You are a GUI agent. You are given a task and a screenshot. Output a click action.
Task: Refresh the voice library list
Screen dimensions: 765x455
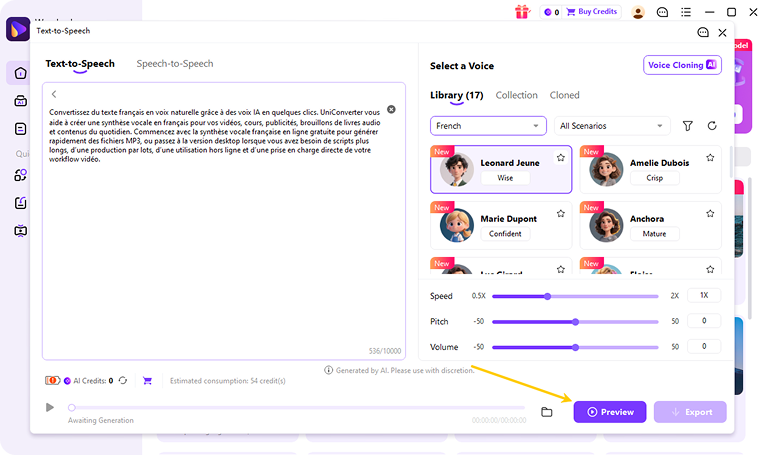(x=712, y=126)
